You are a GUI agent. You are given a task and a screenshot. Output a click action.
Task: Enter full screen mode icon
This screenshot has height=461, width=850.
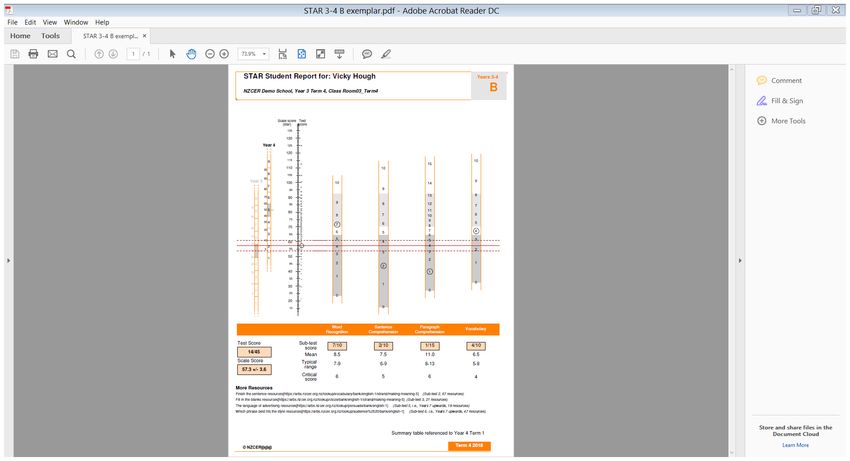[x=320, y=54]
